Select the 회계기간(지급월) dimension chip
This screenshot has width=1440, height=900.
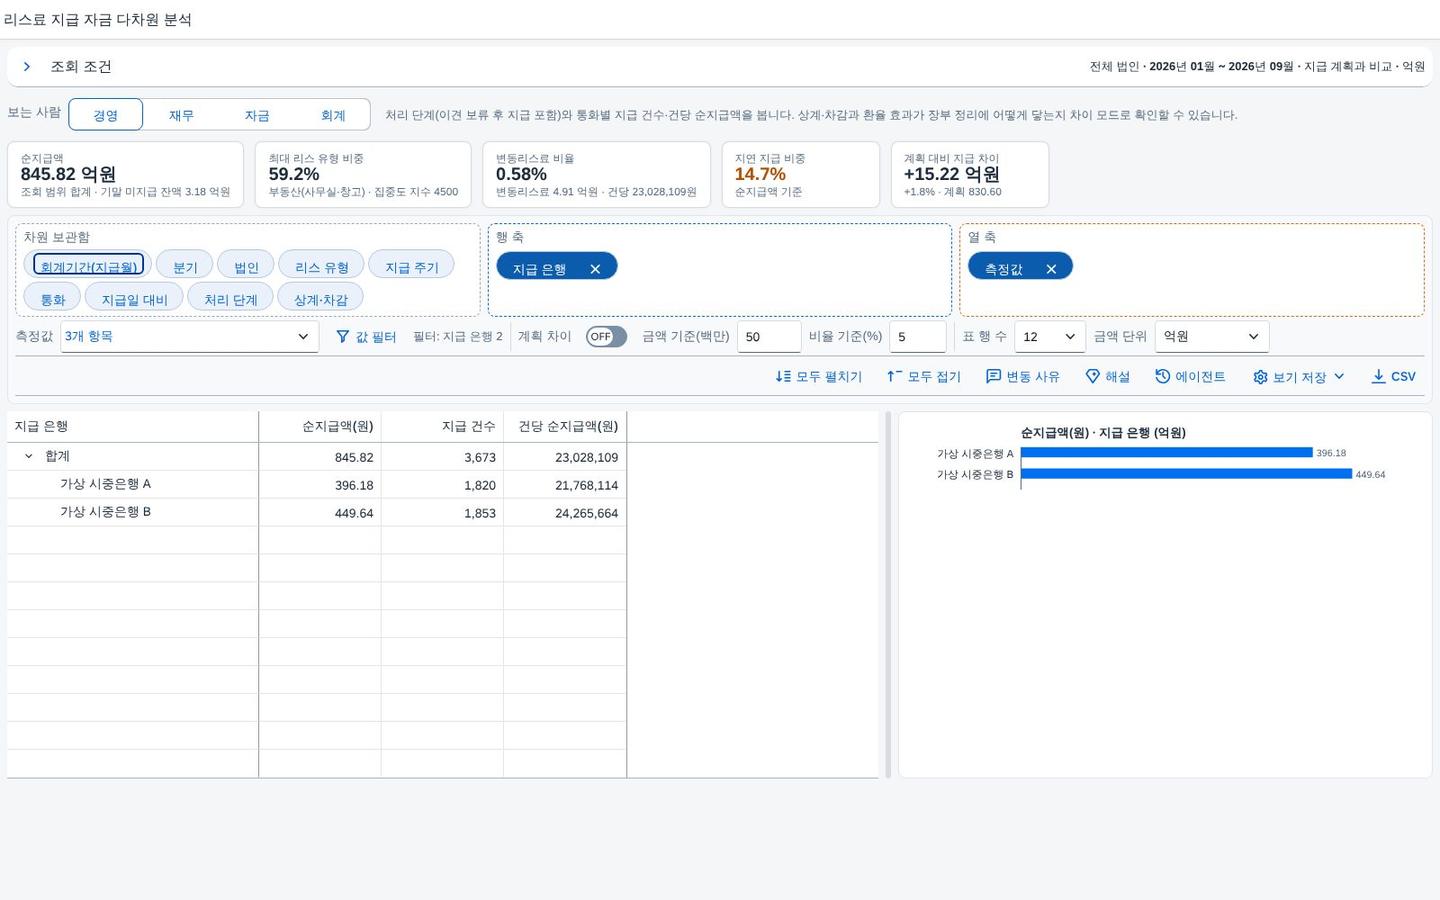pos(88,266)
